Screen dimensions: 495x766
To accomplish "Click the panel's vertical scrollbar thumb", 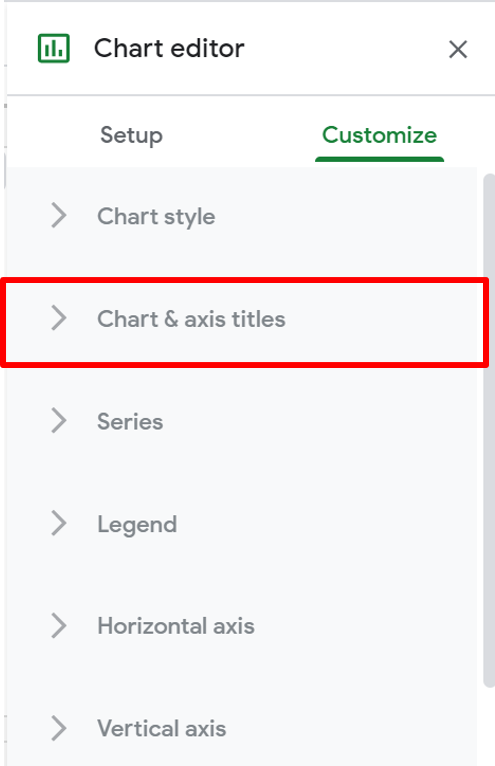I will click(489, 430).
